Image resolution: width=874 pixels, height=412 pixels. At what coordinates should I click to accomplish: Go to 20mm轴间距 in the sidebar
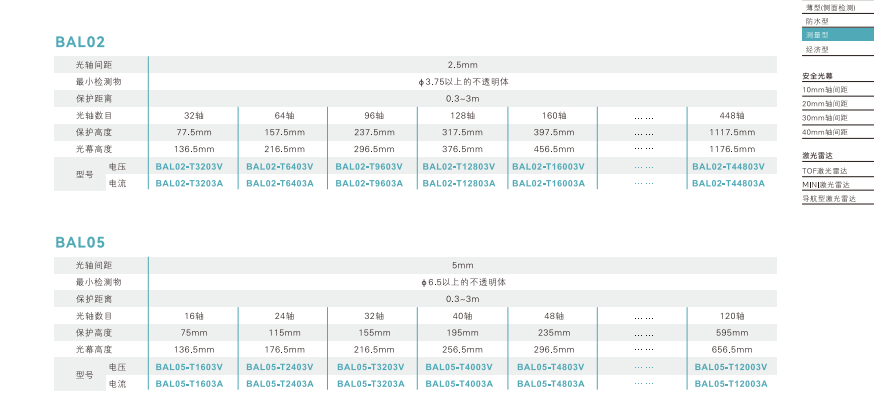pos(825,104)
